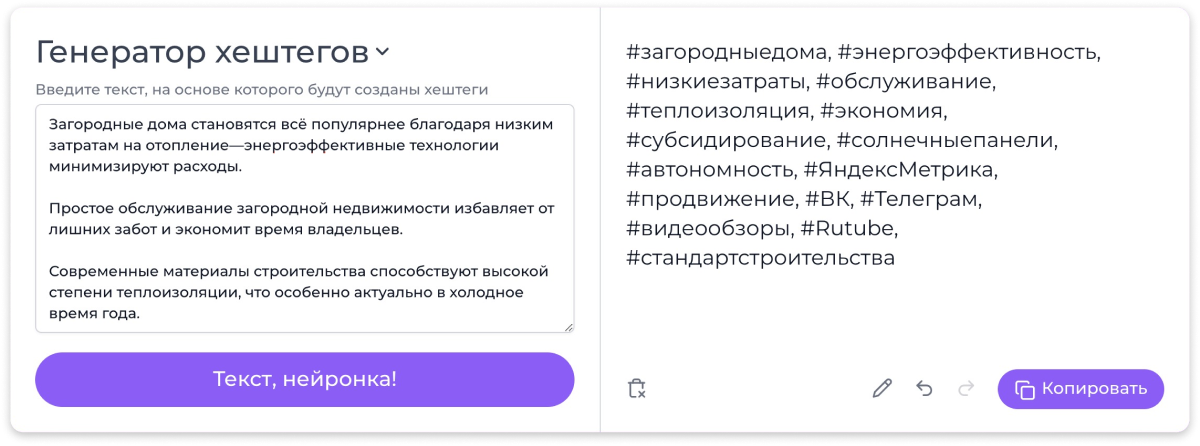Select the #стандартстроительства hashtag
The image size is (1200, 446).
[760, 258]
